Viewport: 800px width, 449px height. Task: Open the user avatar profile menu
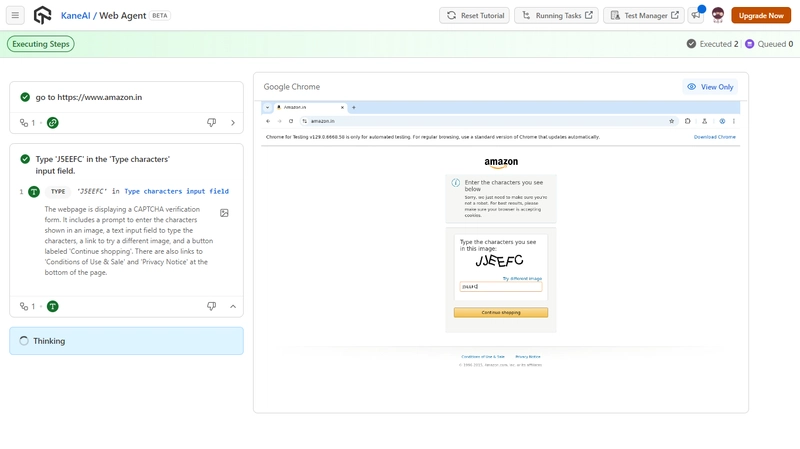coord(718,15)
